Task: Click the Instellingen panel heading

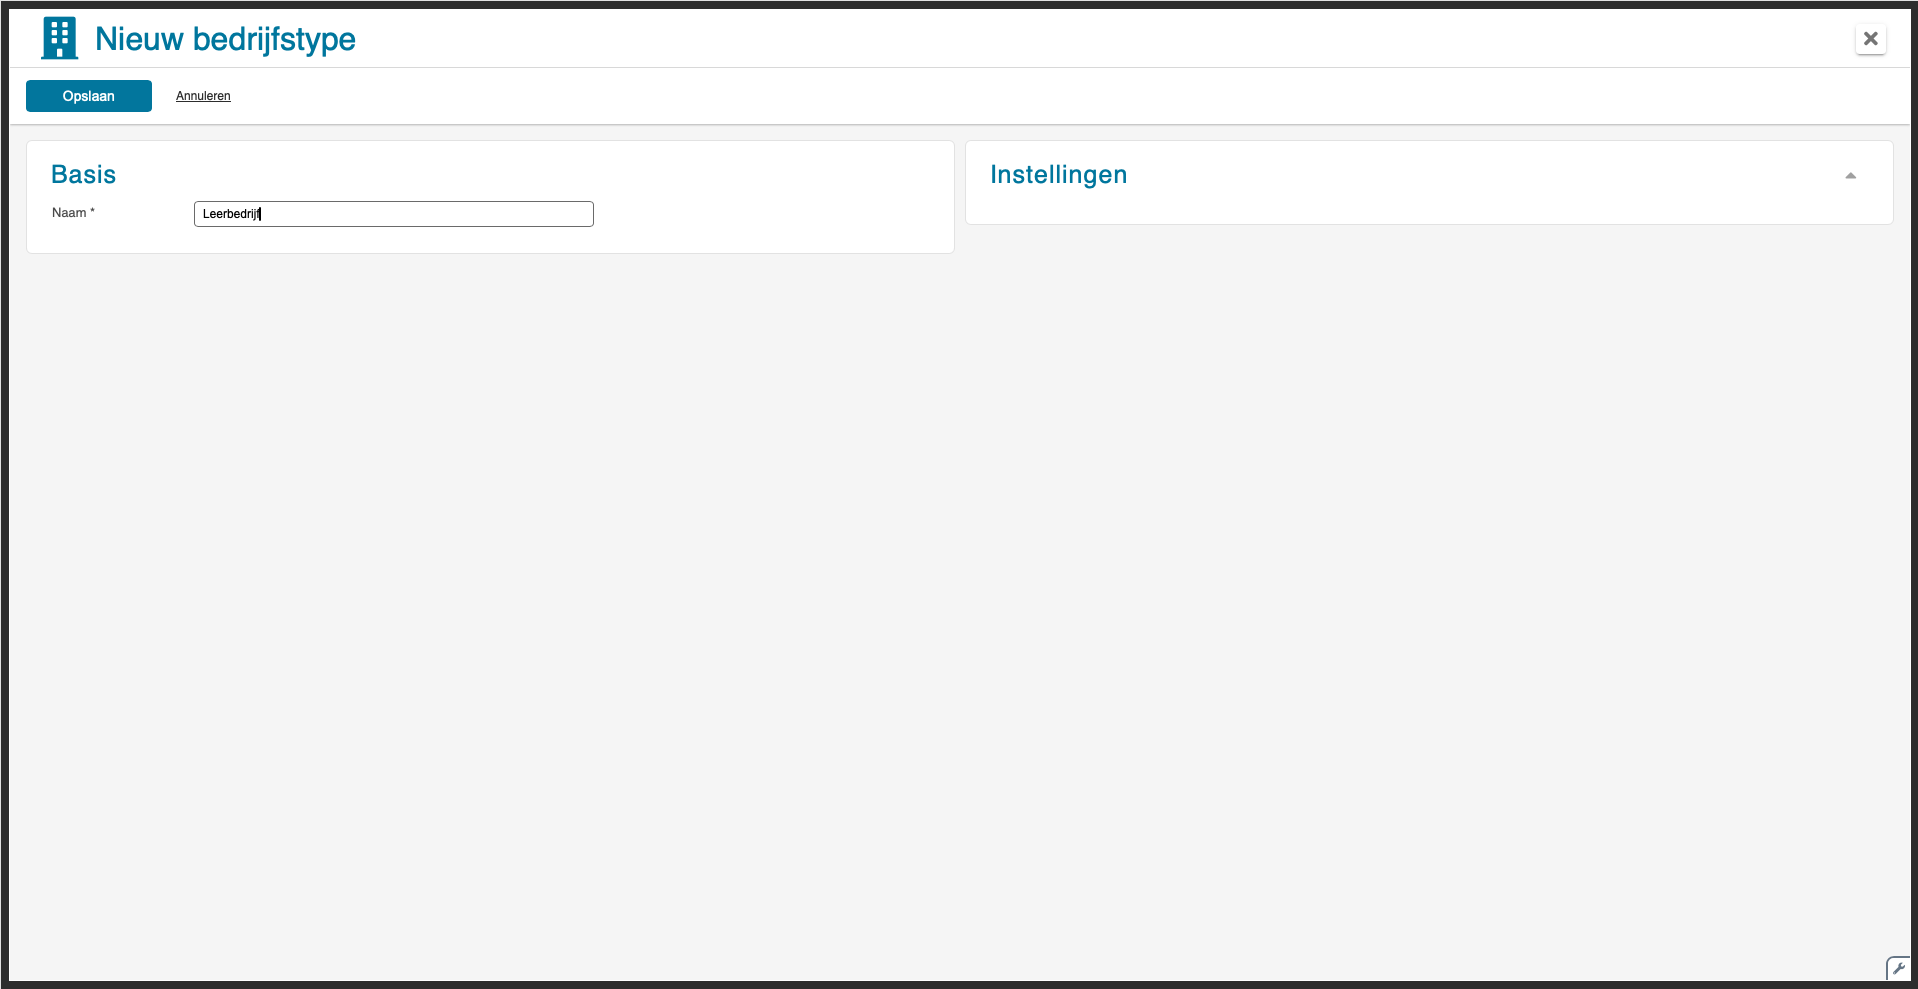Action: [x=1058, y=175]
